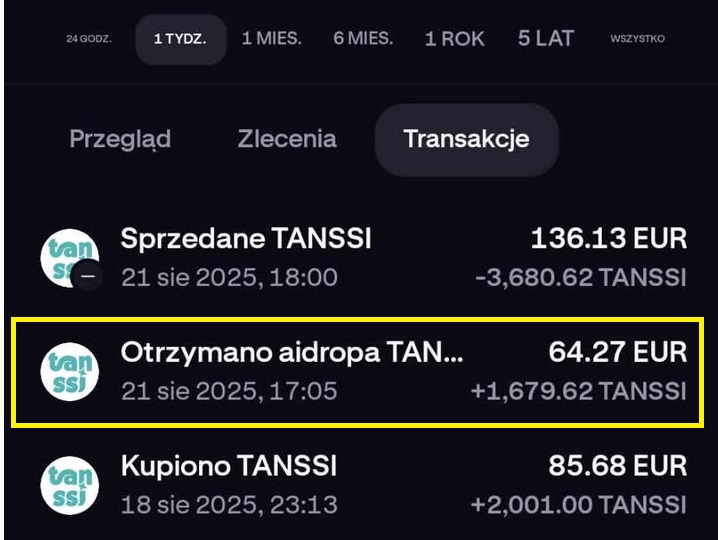Click the TANSSI icon beside Sprzedane TANSSI
This screenshot has height=540, width=718.
[69, 256]
